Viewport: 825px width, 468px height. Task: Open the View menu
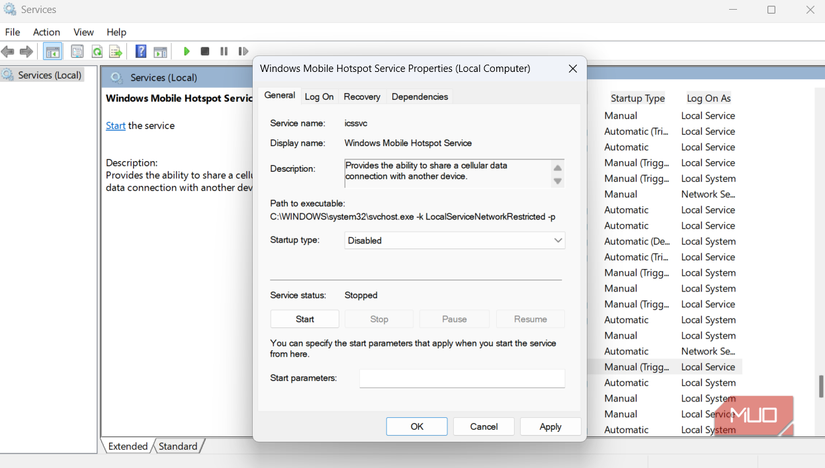84,32
